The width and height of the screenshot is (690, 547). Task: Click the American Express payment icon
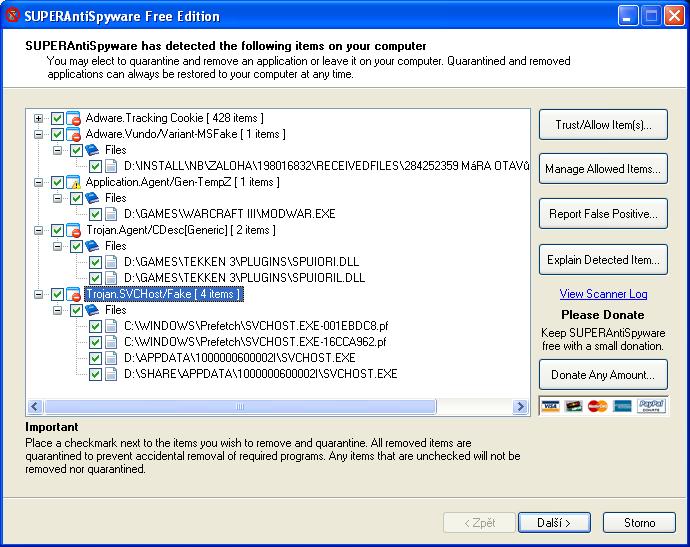click(622, 406)
